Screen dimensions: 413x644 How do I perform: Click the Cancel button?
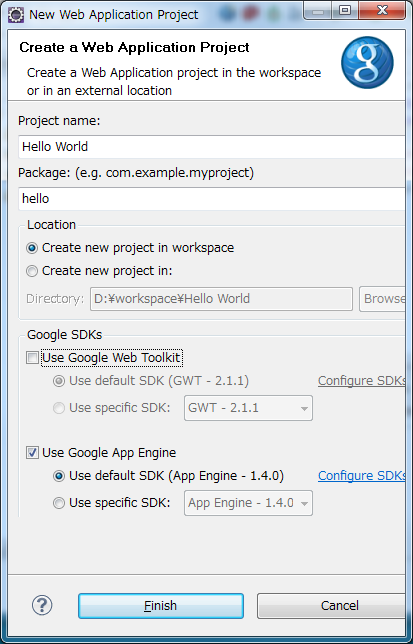point(332,606)
